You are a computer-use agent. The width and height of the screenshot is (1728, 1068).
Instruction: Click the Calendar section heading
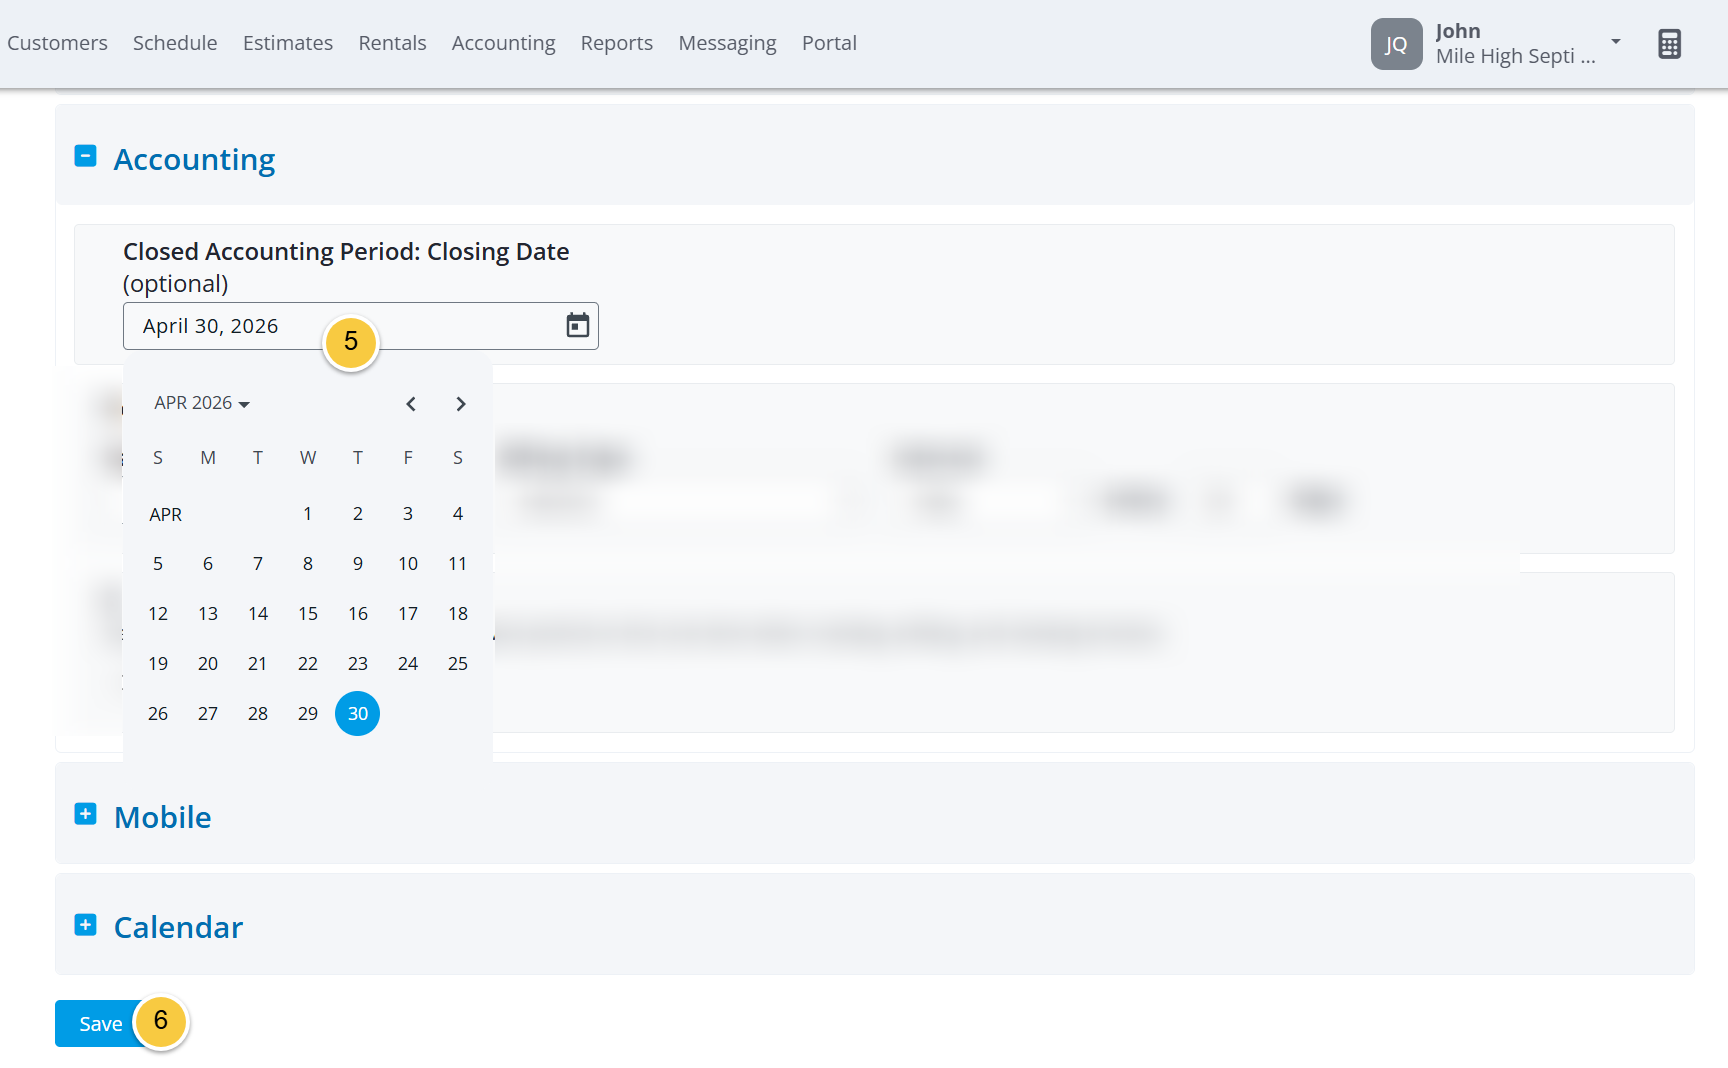(178, 927)
